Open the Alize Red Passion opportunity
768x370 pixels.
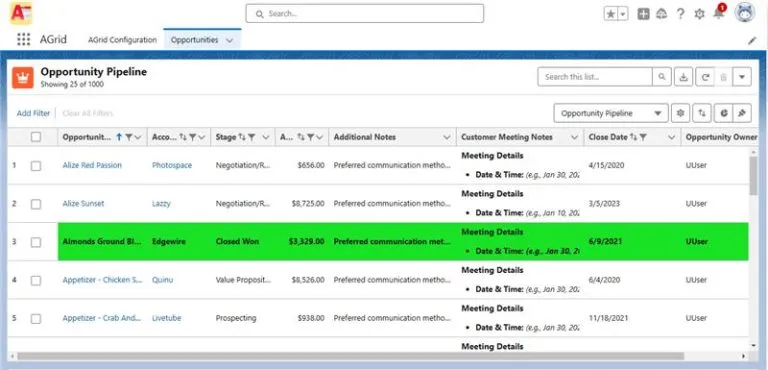click(92, 165)
